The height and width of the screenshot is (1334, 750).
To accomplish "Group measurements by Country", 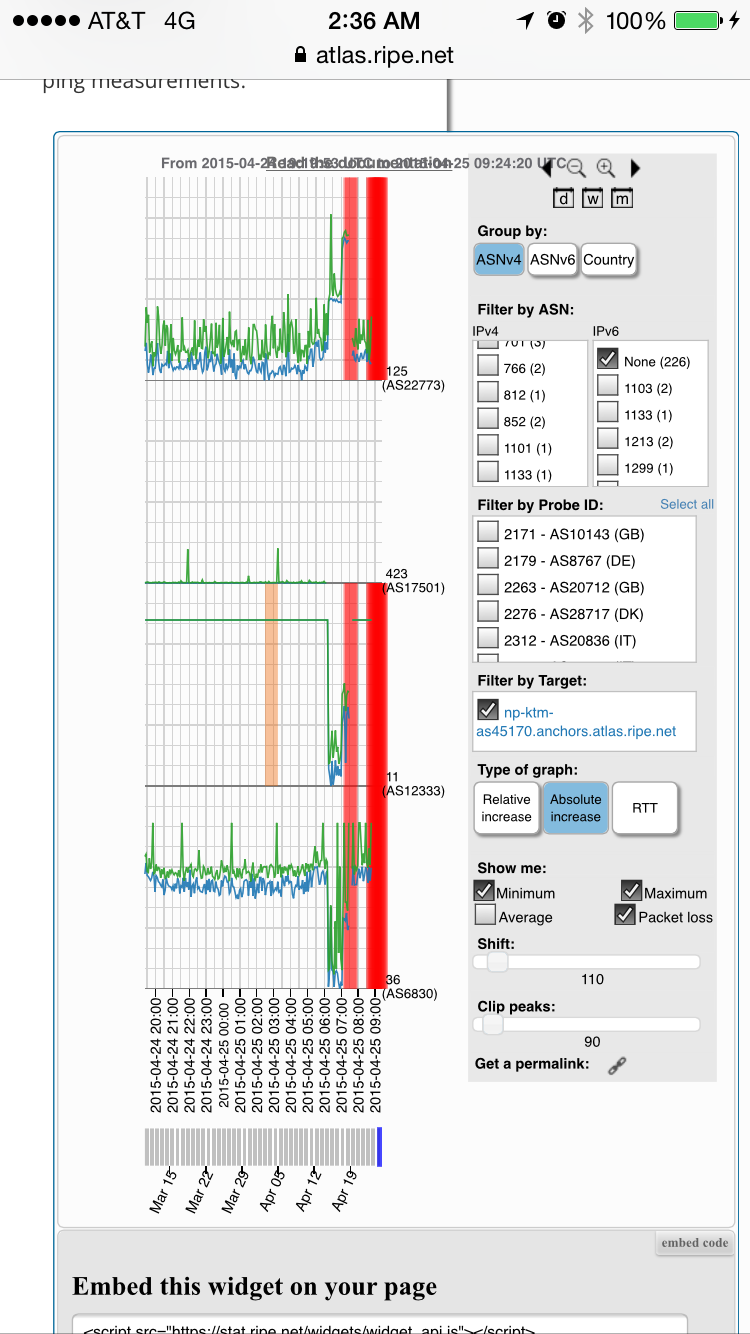I will 609,259.
